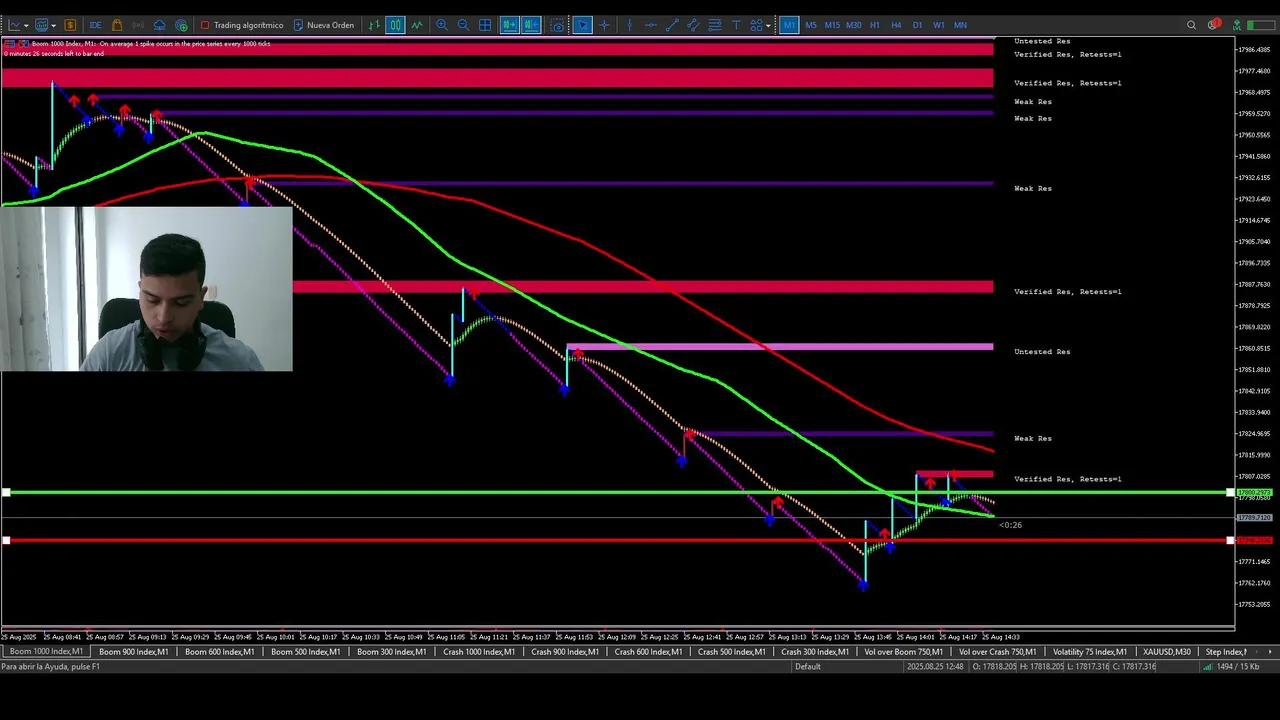Switch chart to line display

417,25
